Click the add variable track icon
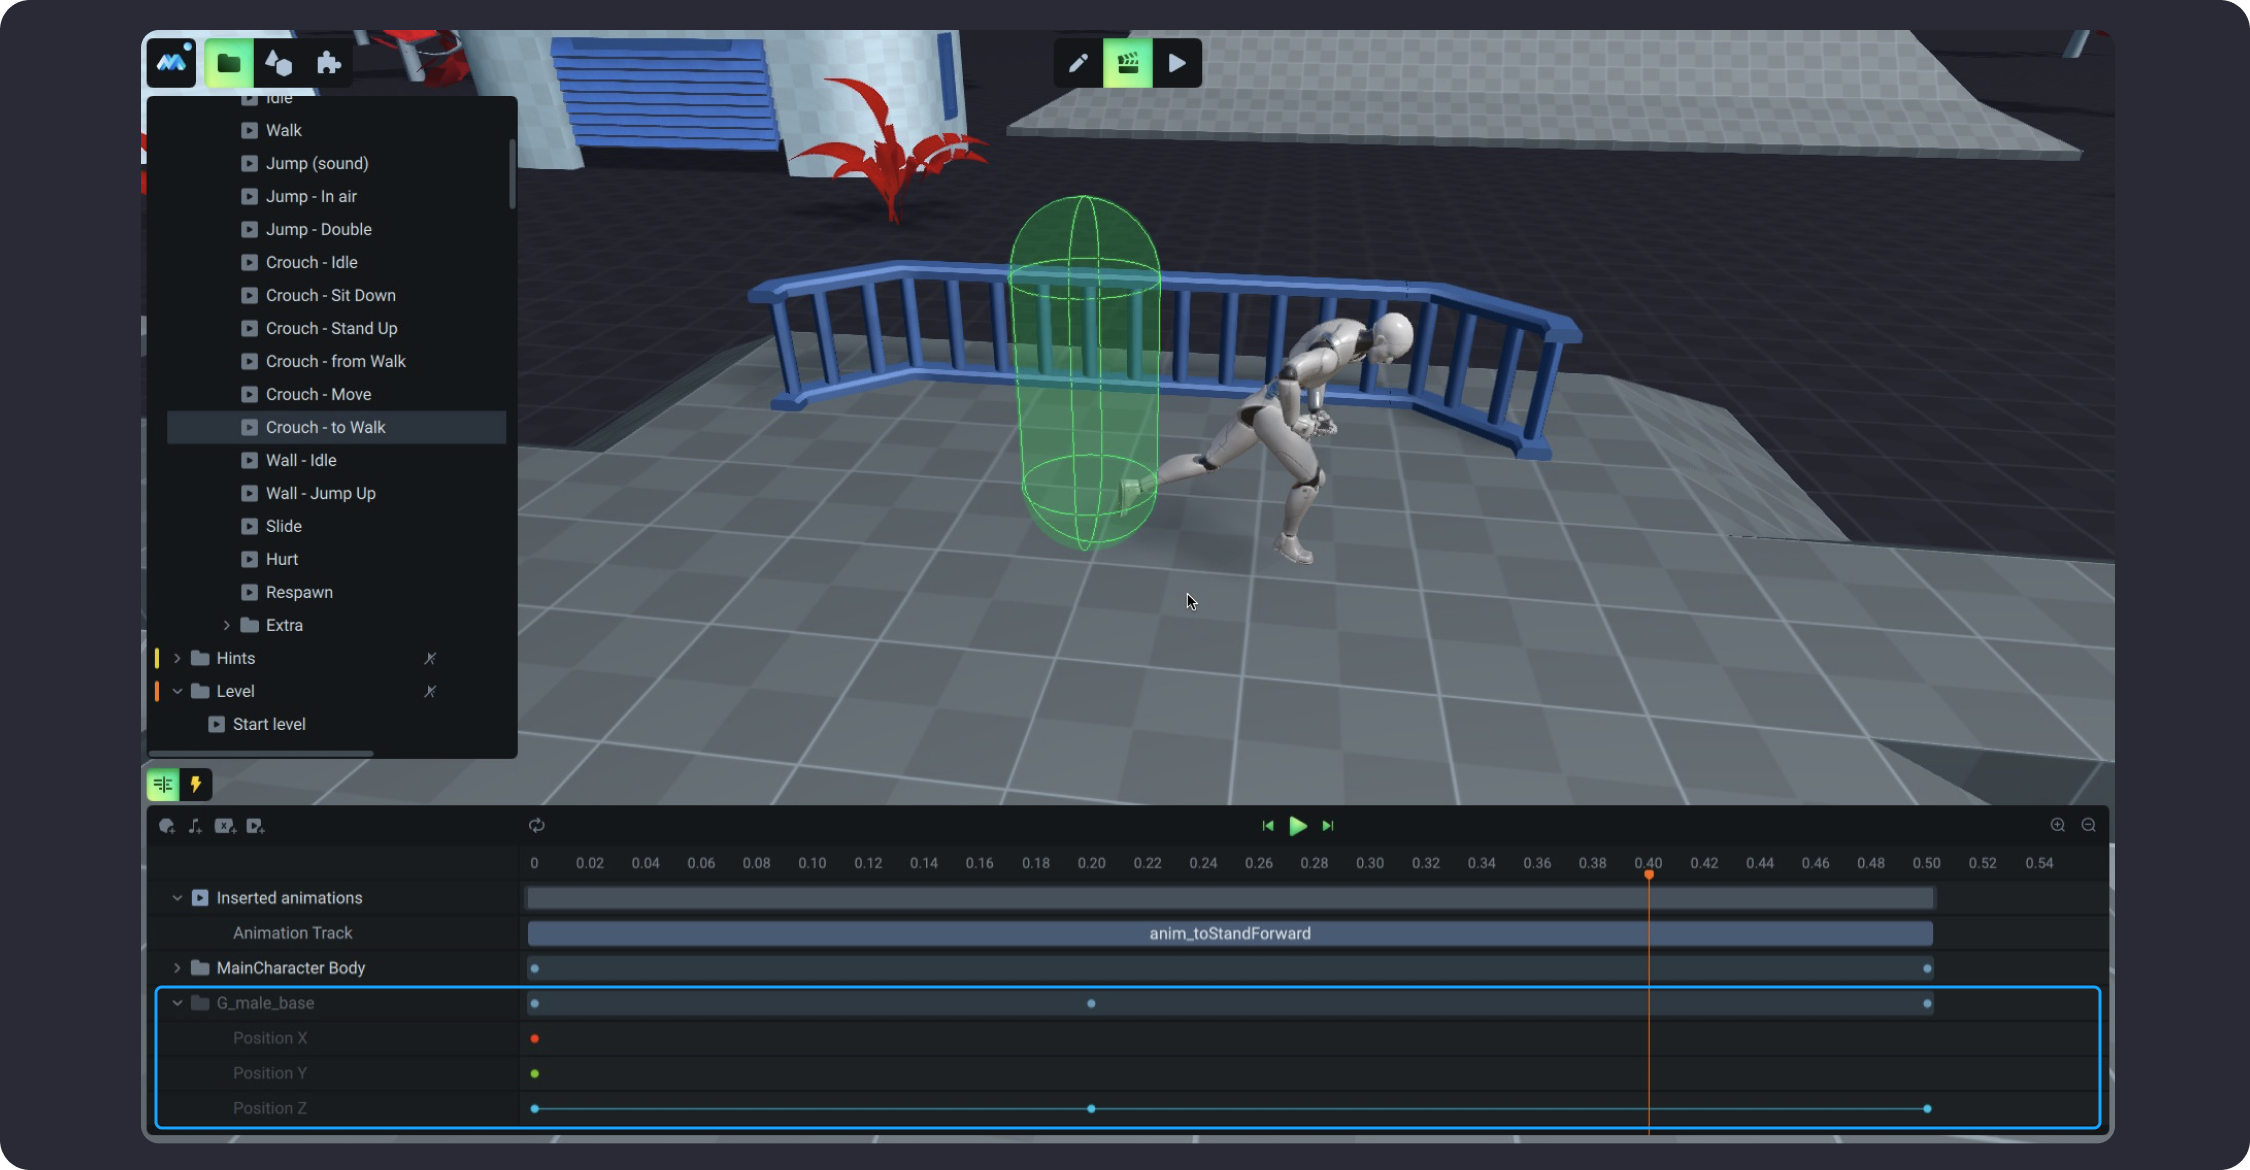The width and height of the screenshot is (2250, 1170). (225, 826)
